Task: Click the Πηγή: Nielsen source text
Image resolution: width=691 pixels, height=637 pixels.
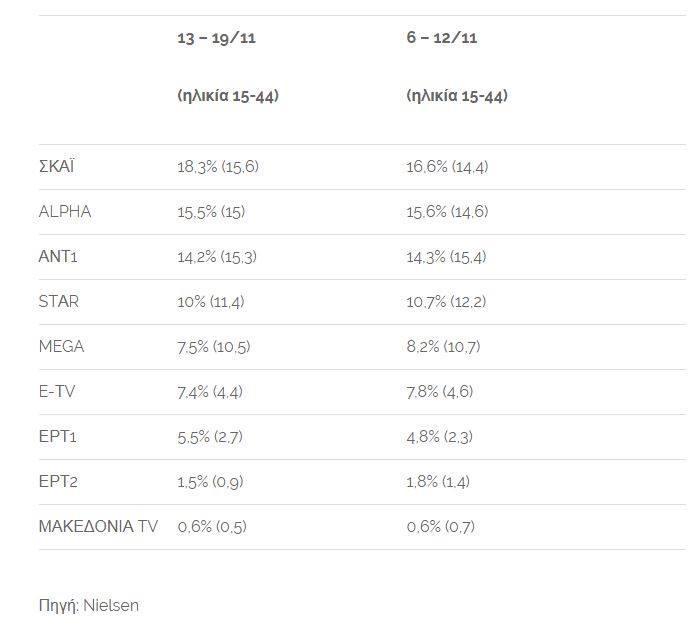Action: [x=88, y=605]
